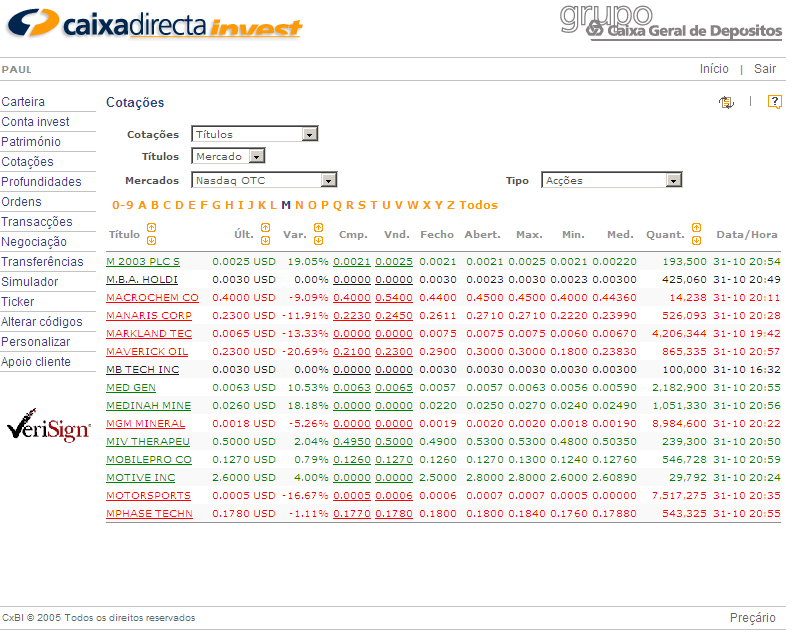The width and height of the screenshot is (803, 635).
Task: Open MOBILEPRO CO title link
Action: pos(149,460)
